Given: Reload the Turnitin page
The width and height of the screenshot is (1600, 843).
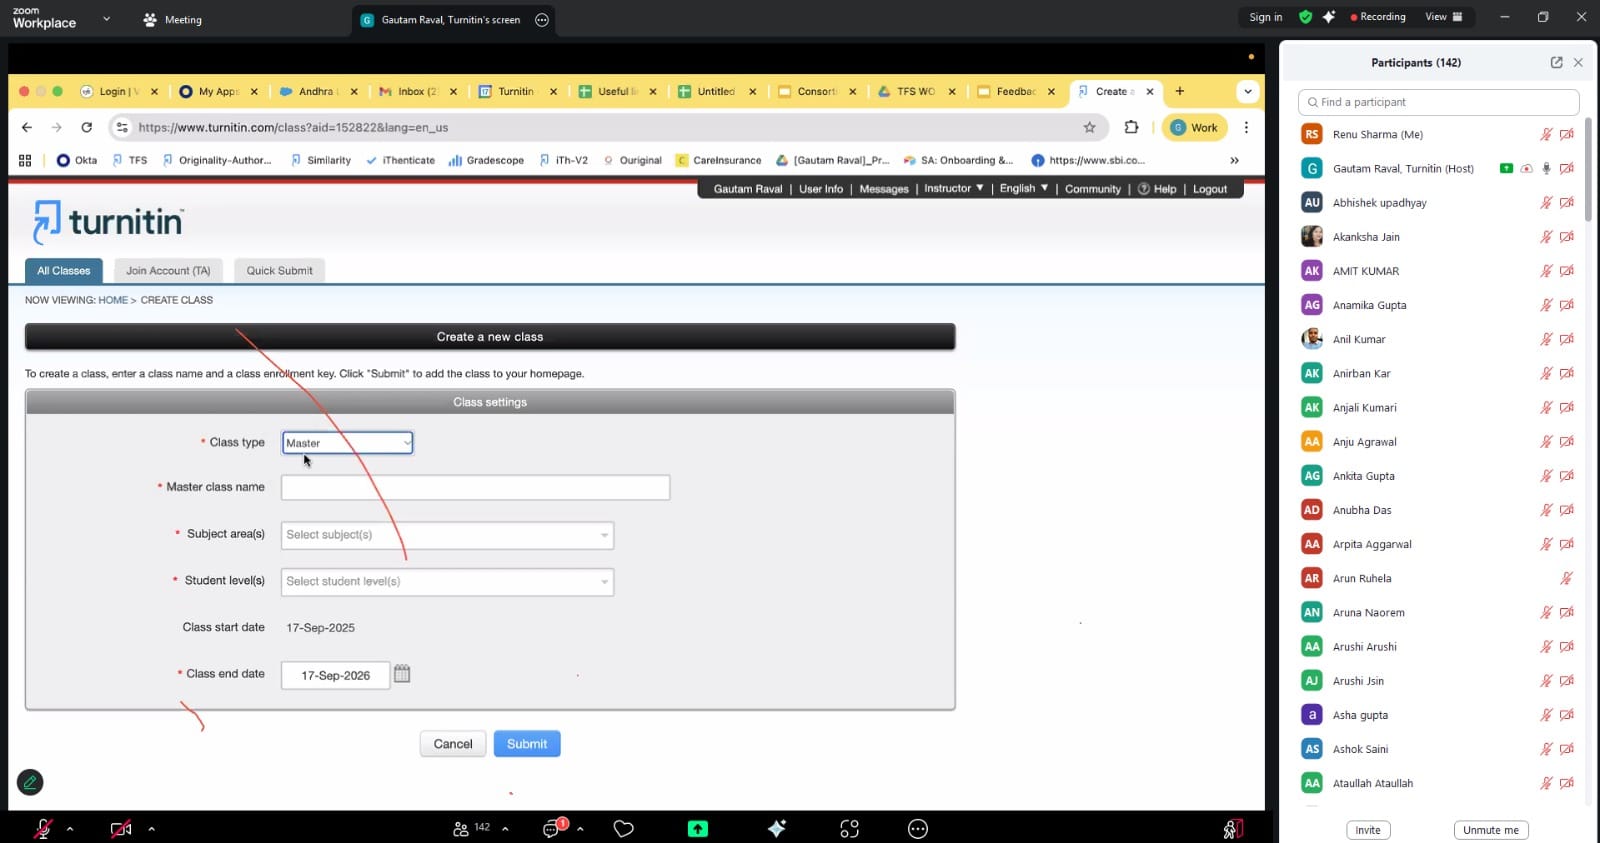Looking at the screenshot, I should 87,127.
